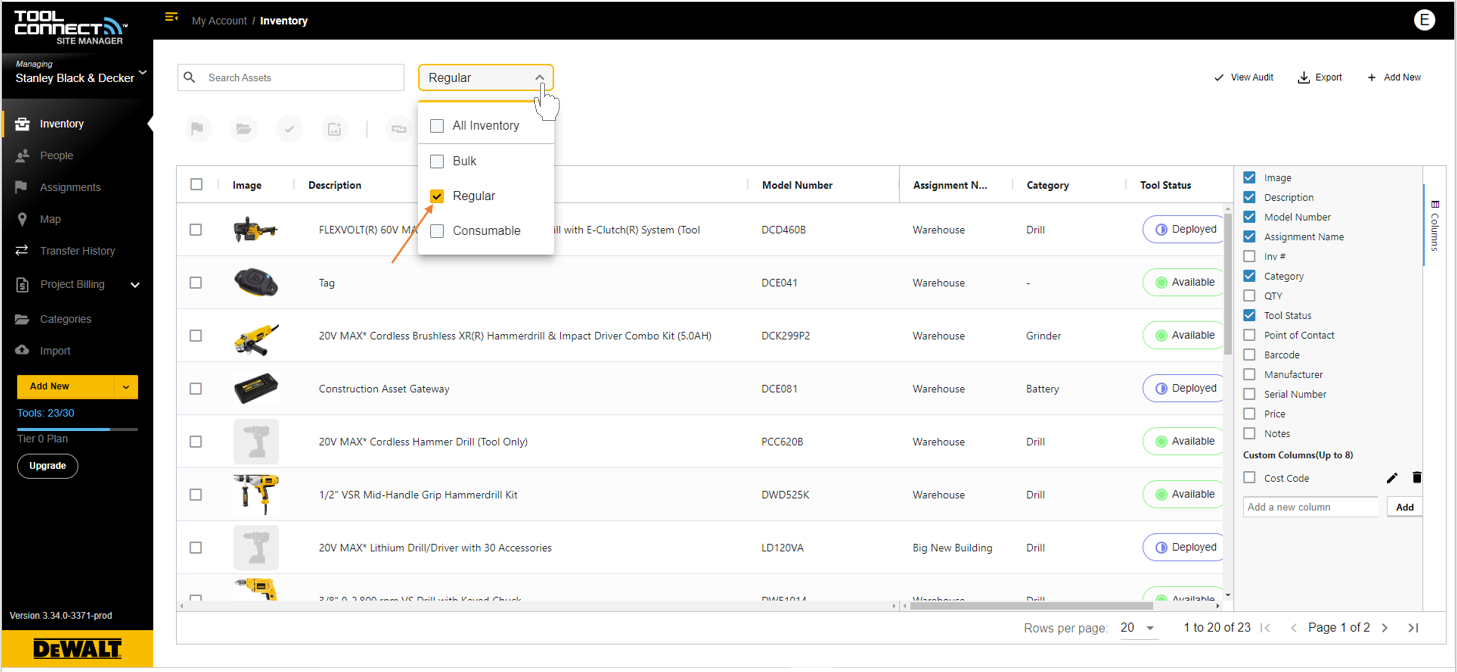Click the DeWalt logo
The width and height of the screenshot is (1457, 672).
[x=77, y=649]
